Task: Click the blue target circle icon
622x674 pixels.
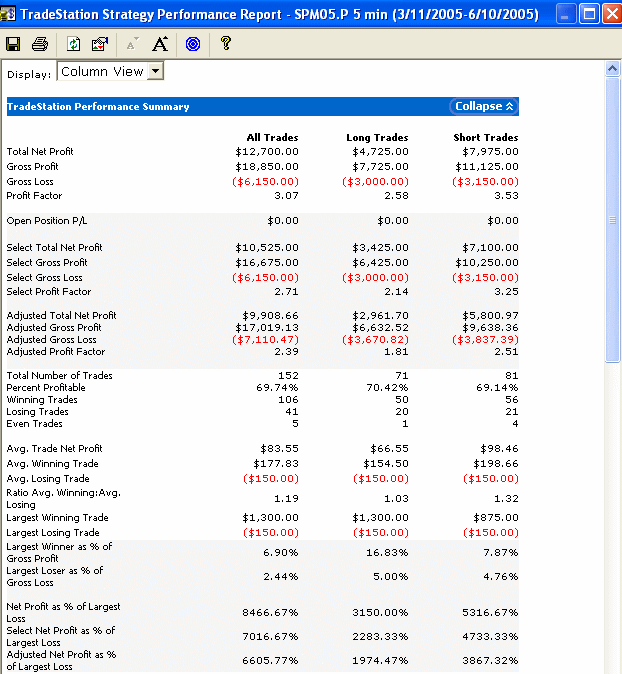Action: (x=193, y=44)
